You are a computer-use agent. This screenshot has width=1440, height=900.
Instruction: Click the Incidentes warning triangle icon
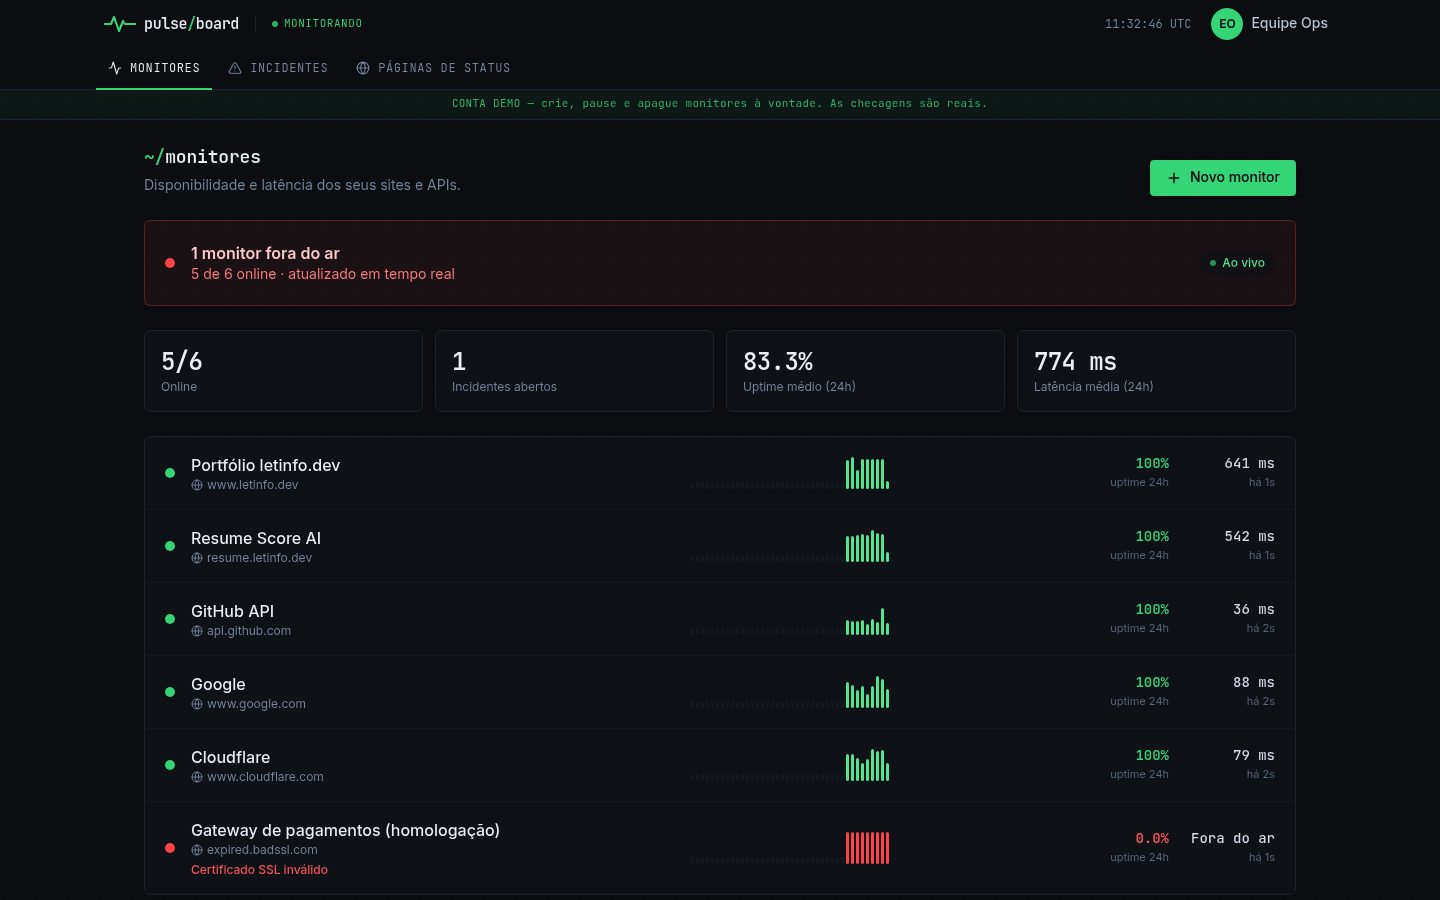pyautogui.click(x=235, y=68)
